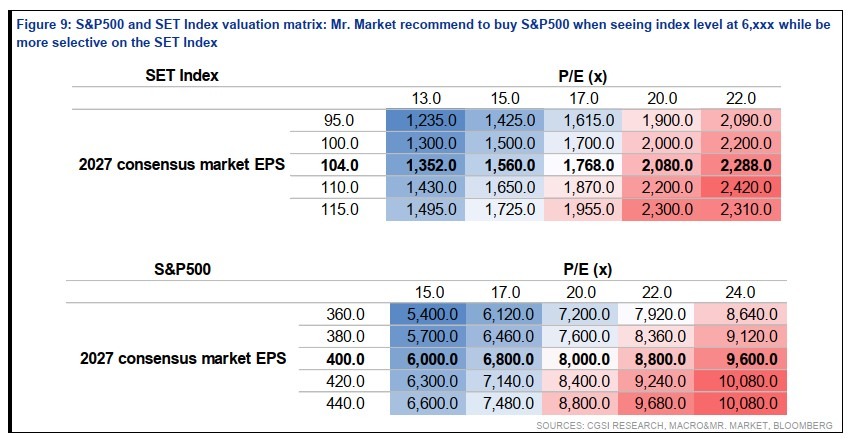This screenshot has height=446, width=856.
Task: Click the sources line mentioning Bloomberg
Action: [684, 425]
